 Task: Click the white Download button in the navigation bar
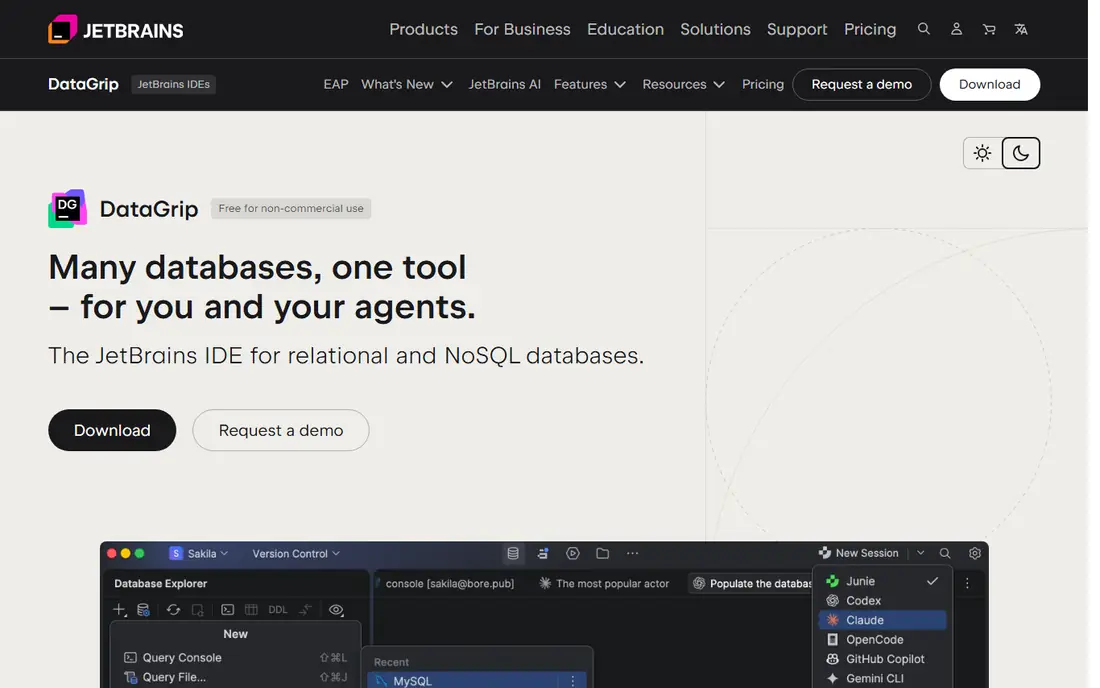click(x=989, y=84)
